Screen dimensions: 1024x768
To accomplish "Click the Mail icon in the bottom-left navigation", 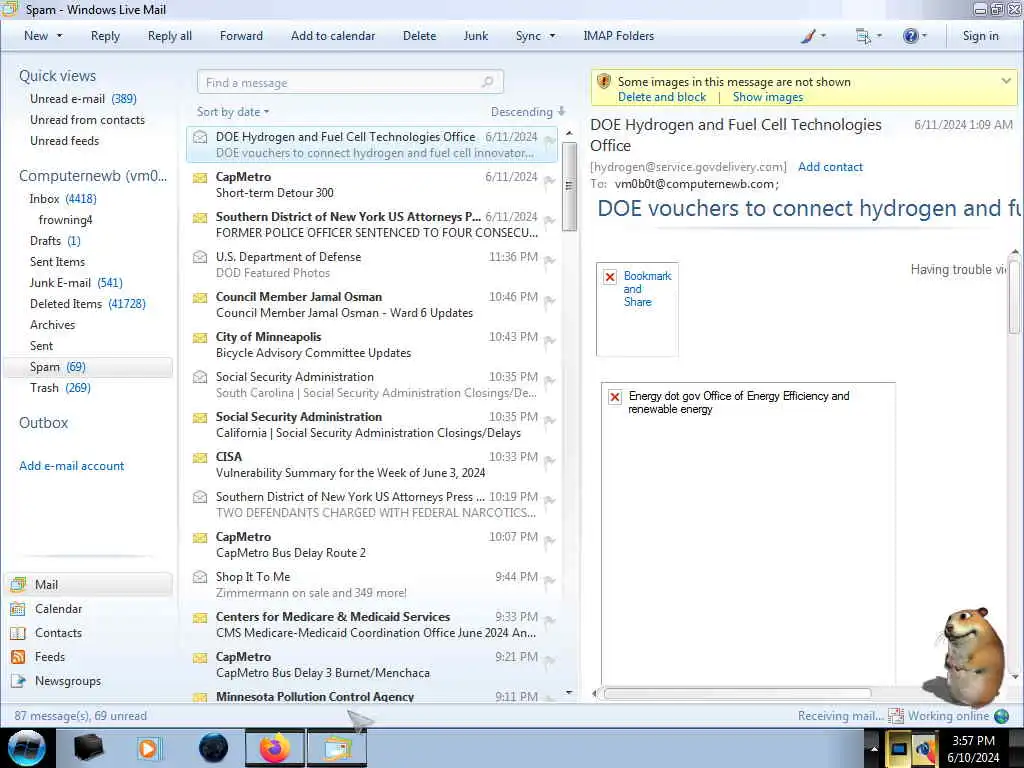I will (x=18, y=584).
